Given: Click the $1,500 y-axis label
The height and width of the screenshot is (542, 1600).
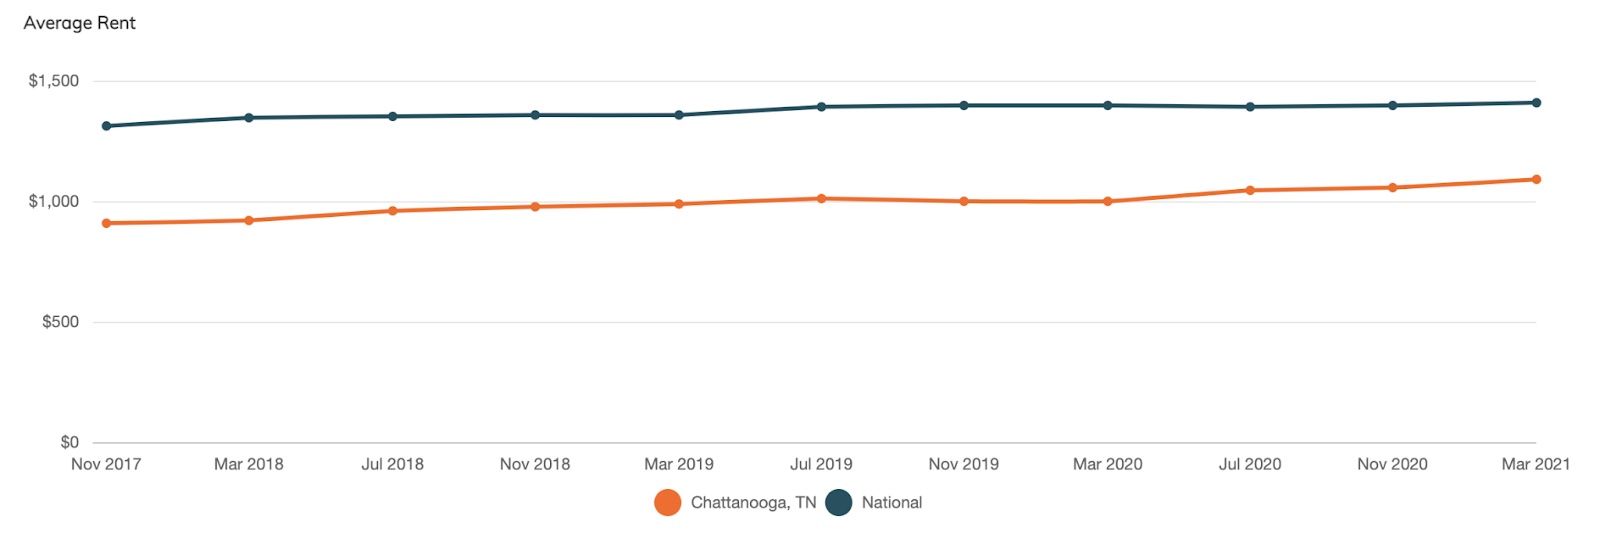Looking at the screenshot, I should point(54,81).
